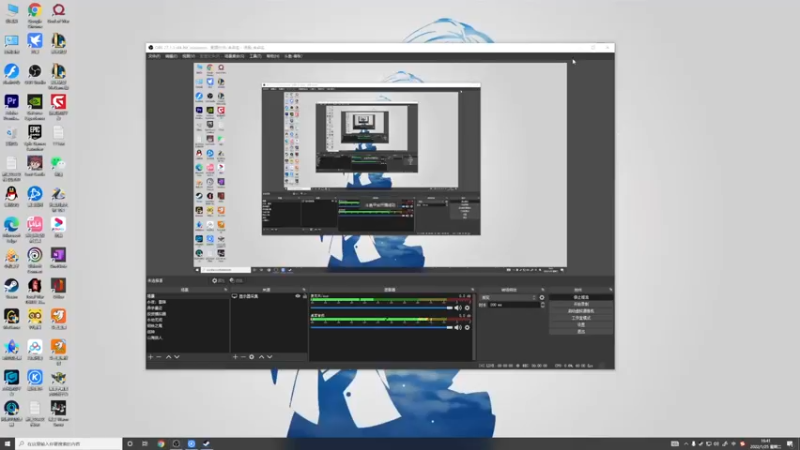Show hidden tray icons with the taskbar chevron
The image size is (800, 450).
(x=686, y=444)
